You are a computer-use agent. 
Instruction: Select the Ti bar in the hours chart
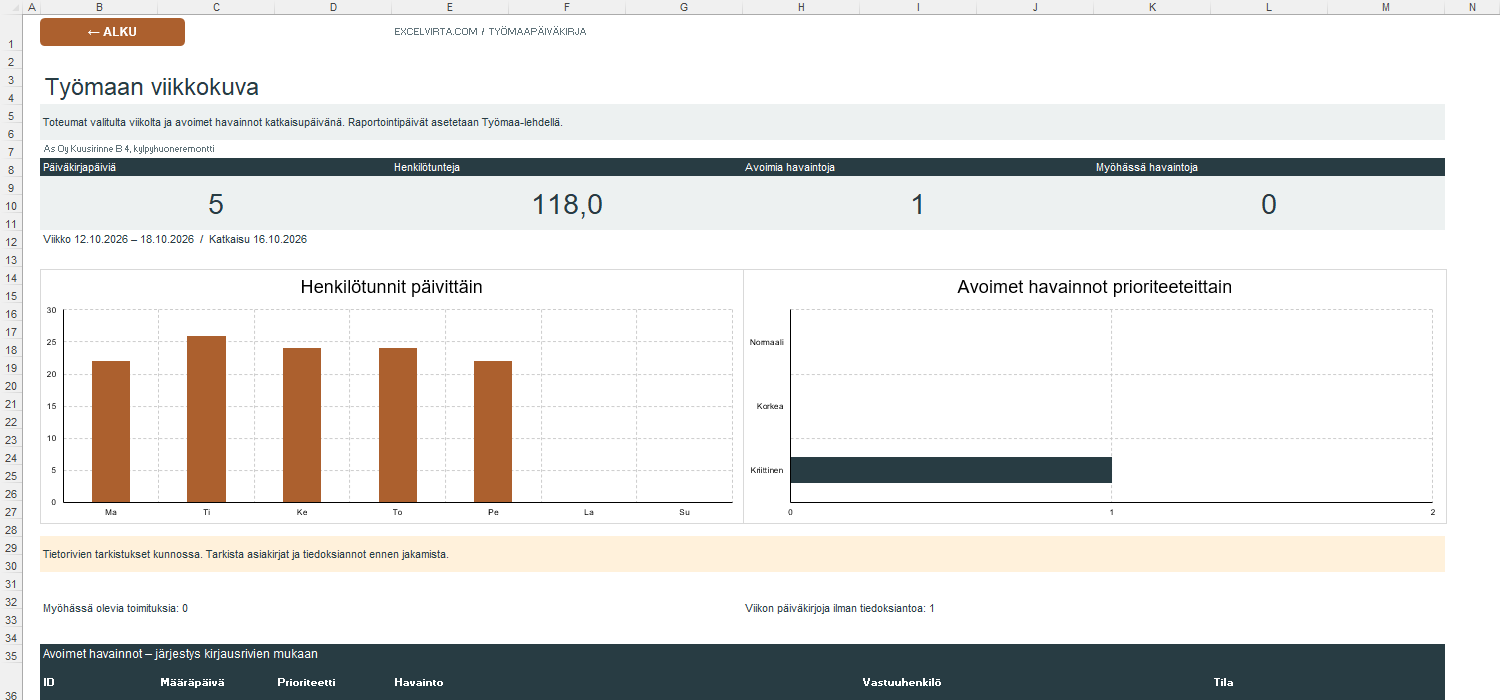pyautogui.click(x=206, y=419)
